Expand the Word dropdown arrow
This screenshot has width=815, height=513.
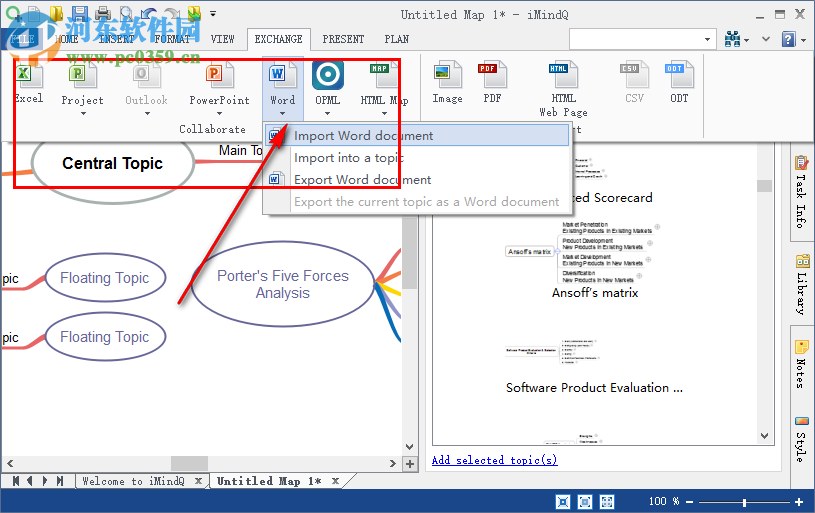pos(282,113)
